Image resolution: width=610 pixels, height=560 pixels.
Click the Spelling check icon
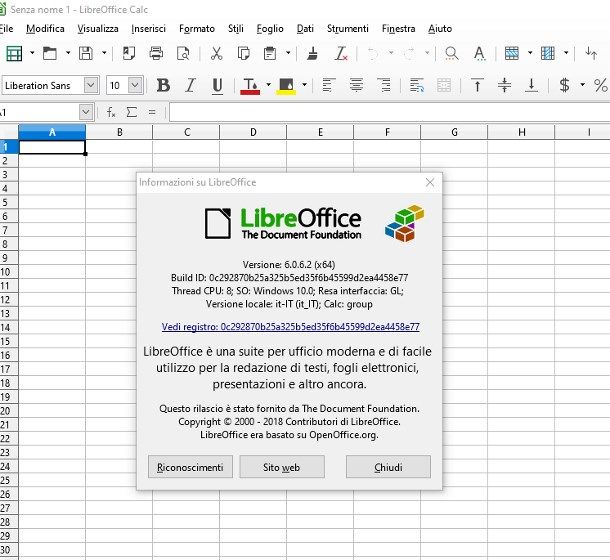479,53
